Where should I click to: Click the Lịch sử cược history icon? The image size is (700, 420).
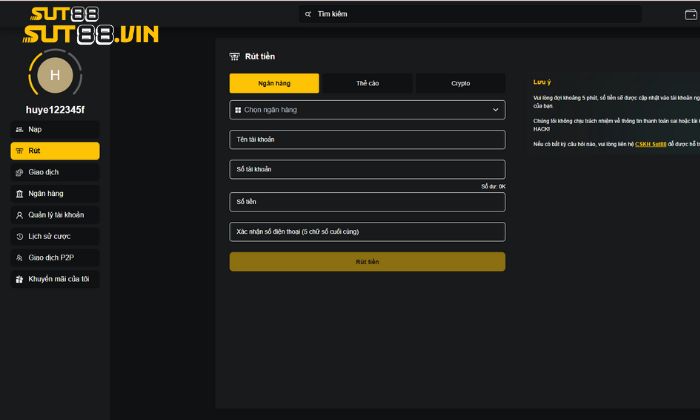20,237
